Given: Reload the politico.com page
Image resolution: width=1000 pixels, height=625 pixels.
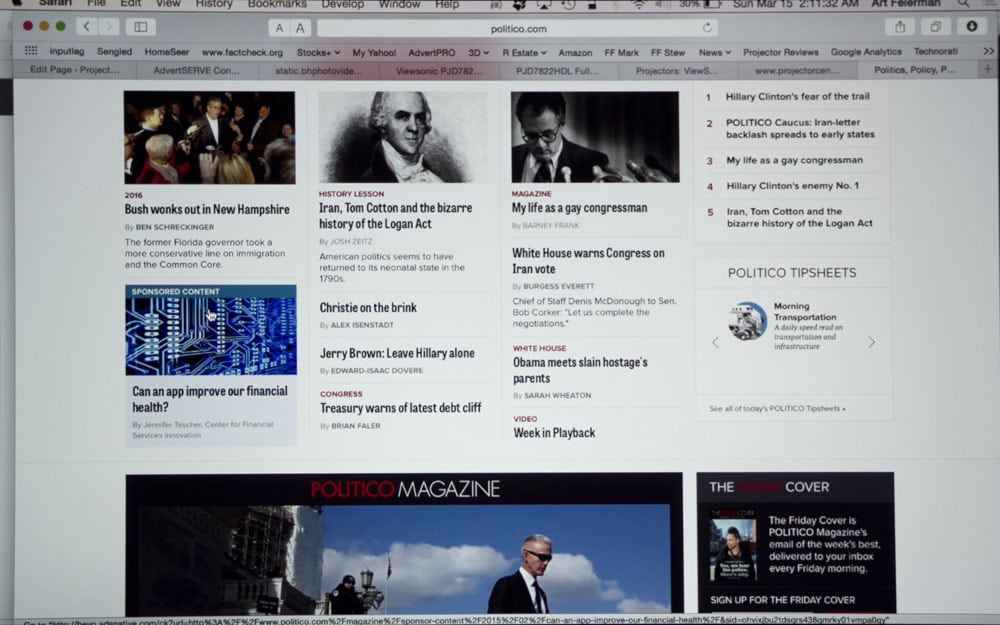Looking at the screenshot, I should point(707,28).
